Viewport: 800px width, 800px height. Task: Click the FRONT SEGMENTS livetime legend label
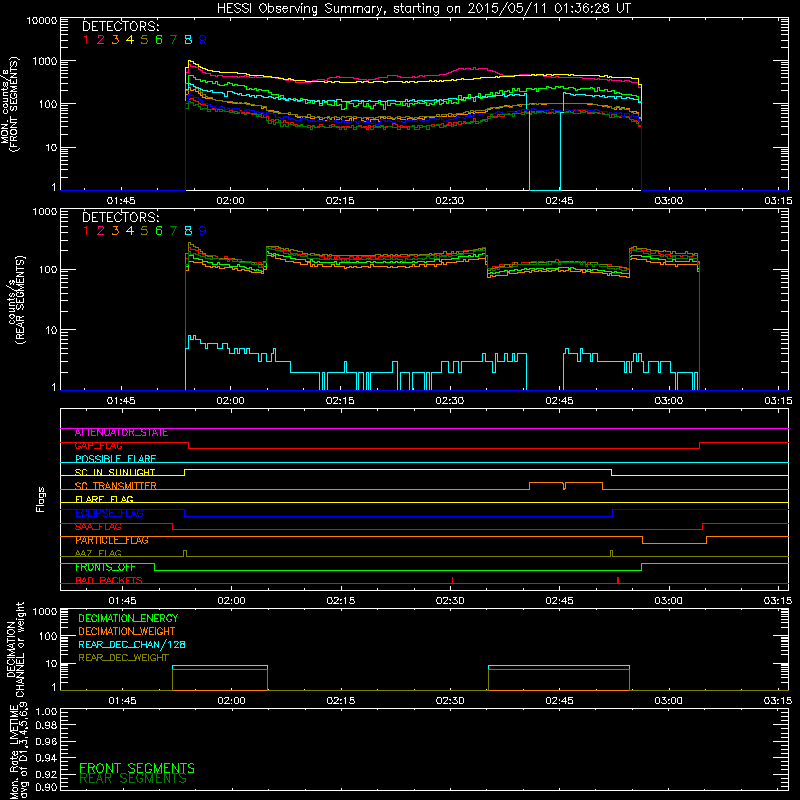(x=137, y=768)
